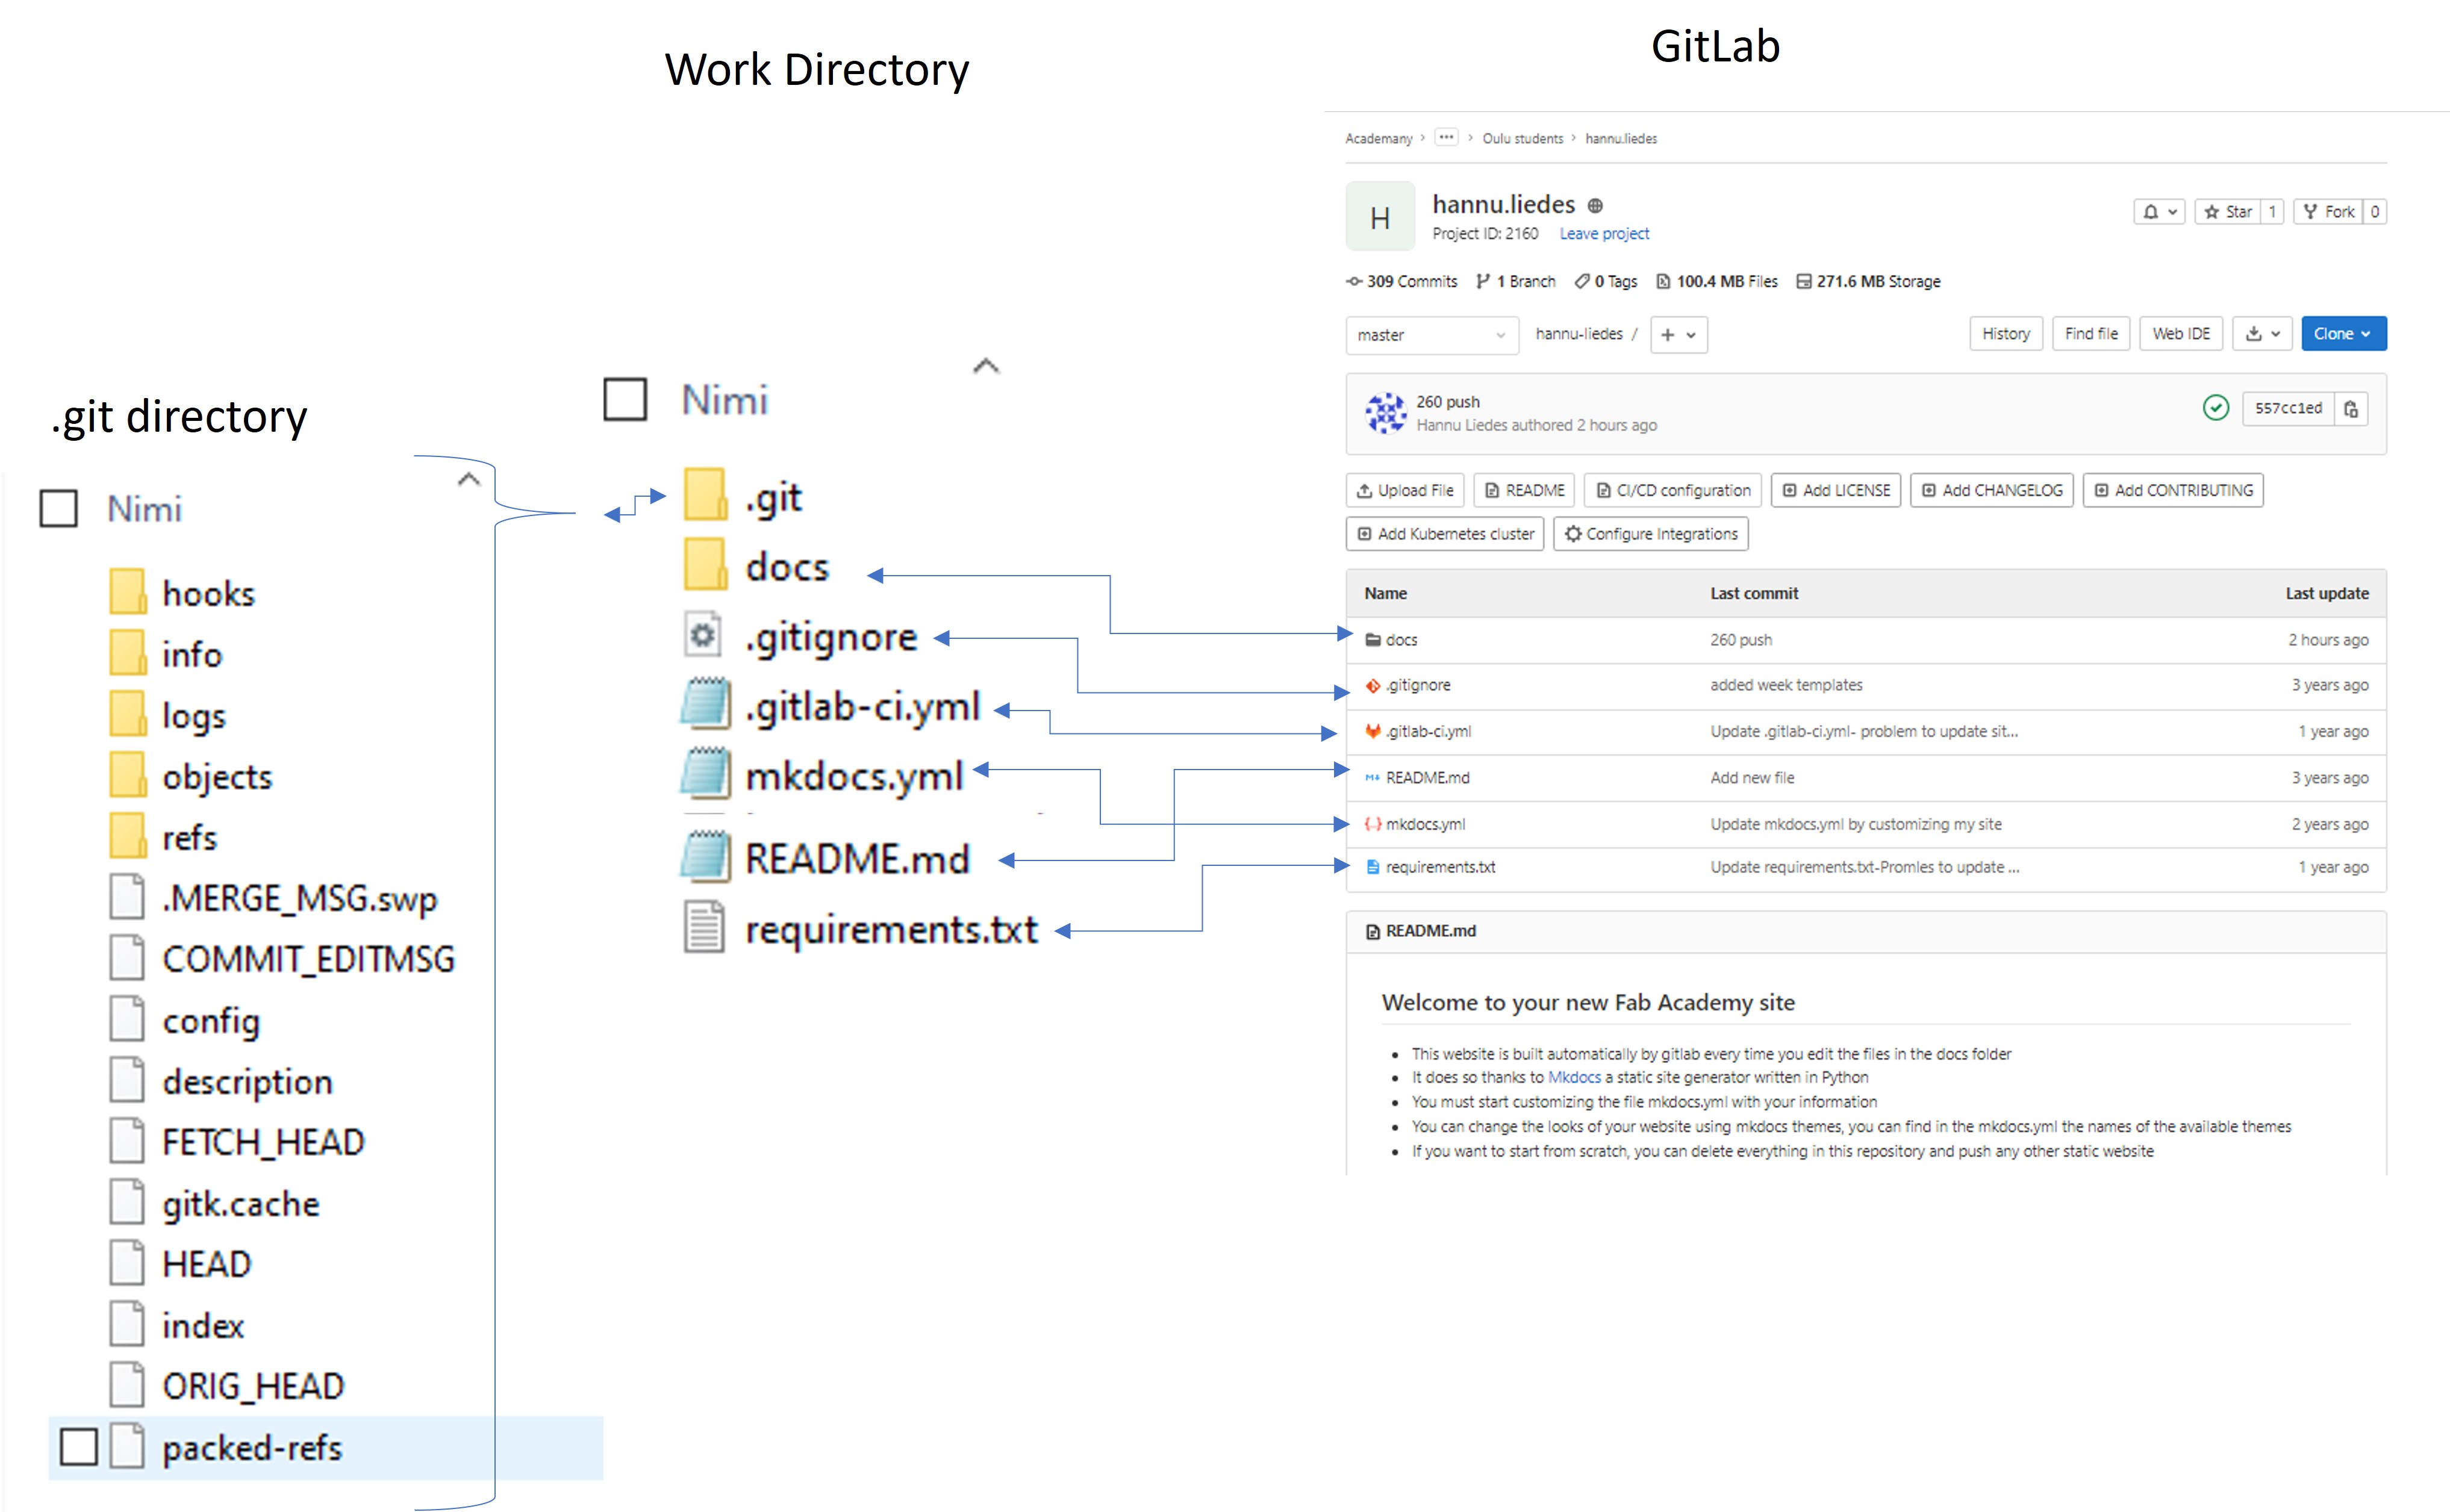The image size is (2450, 1512).
Task: Select the FETCH_HEAD file icon
Action: click(x=127, y=1141)
